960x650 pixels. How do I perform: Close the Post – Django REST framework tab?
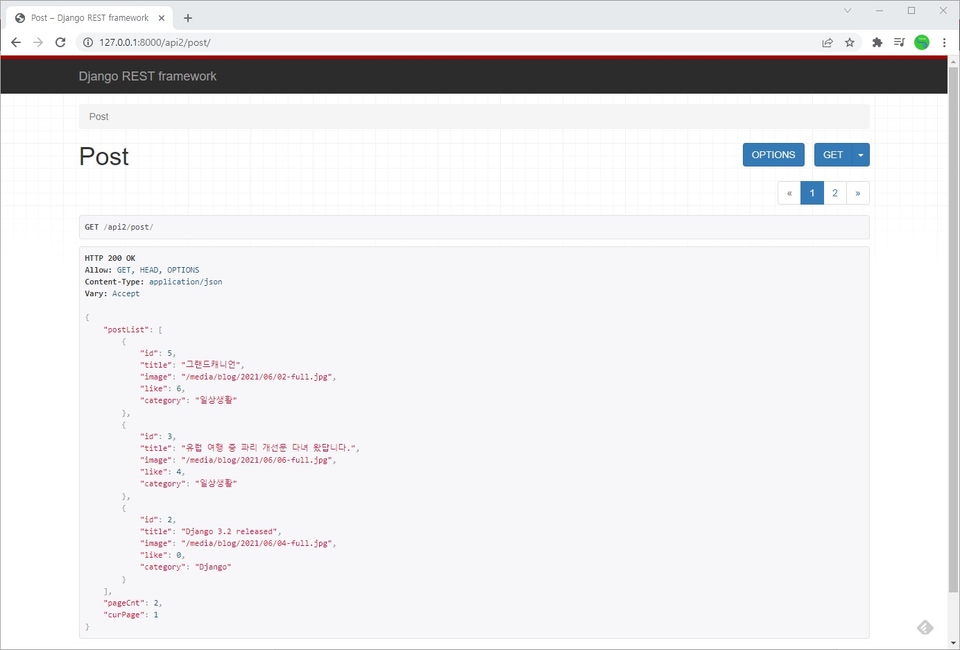[161, 18]
